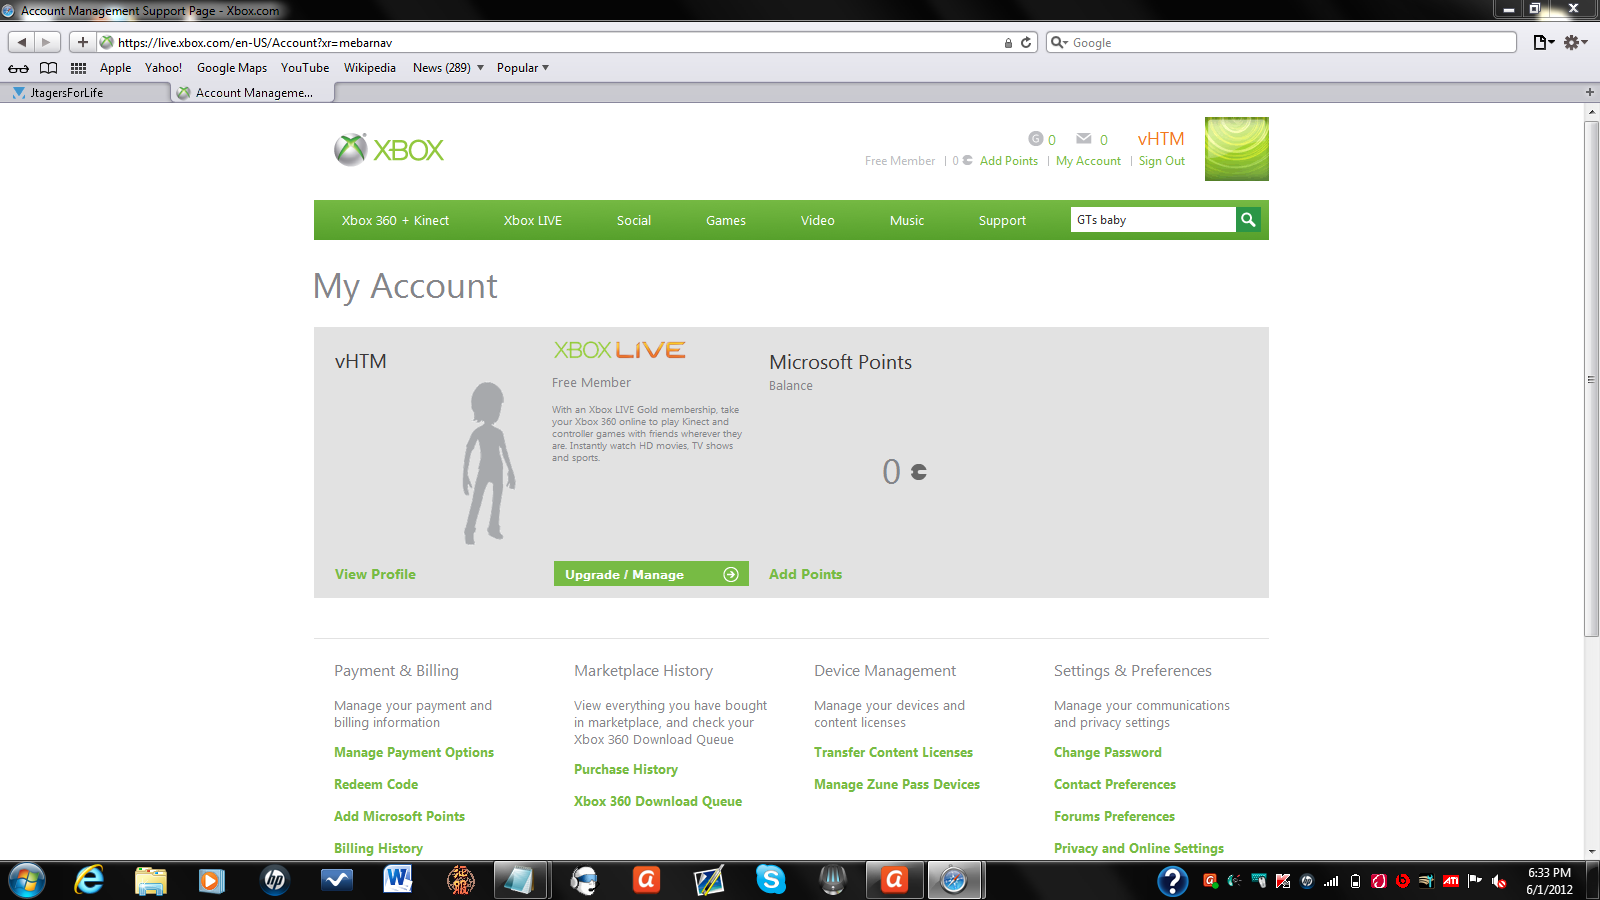This screenshot has width=1600, height=900.
Task: Reload the current Xbox page
Action: (1026, 43)
